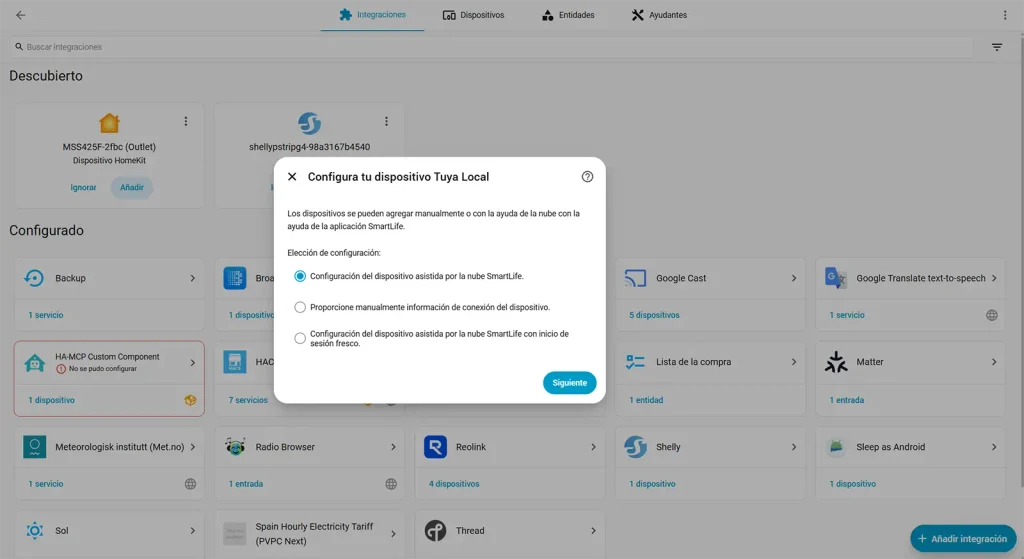Expand the Sleep as Android chevron
Screen dimensions: 1024x559
point(994,447)
